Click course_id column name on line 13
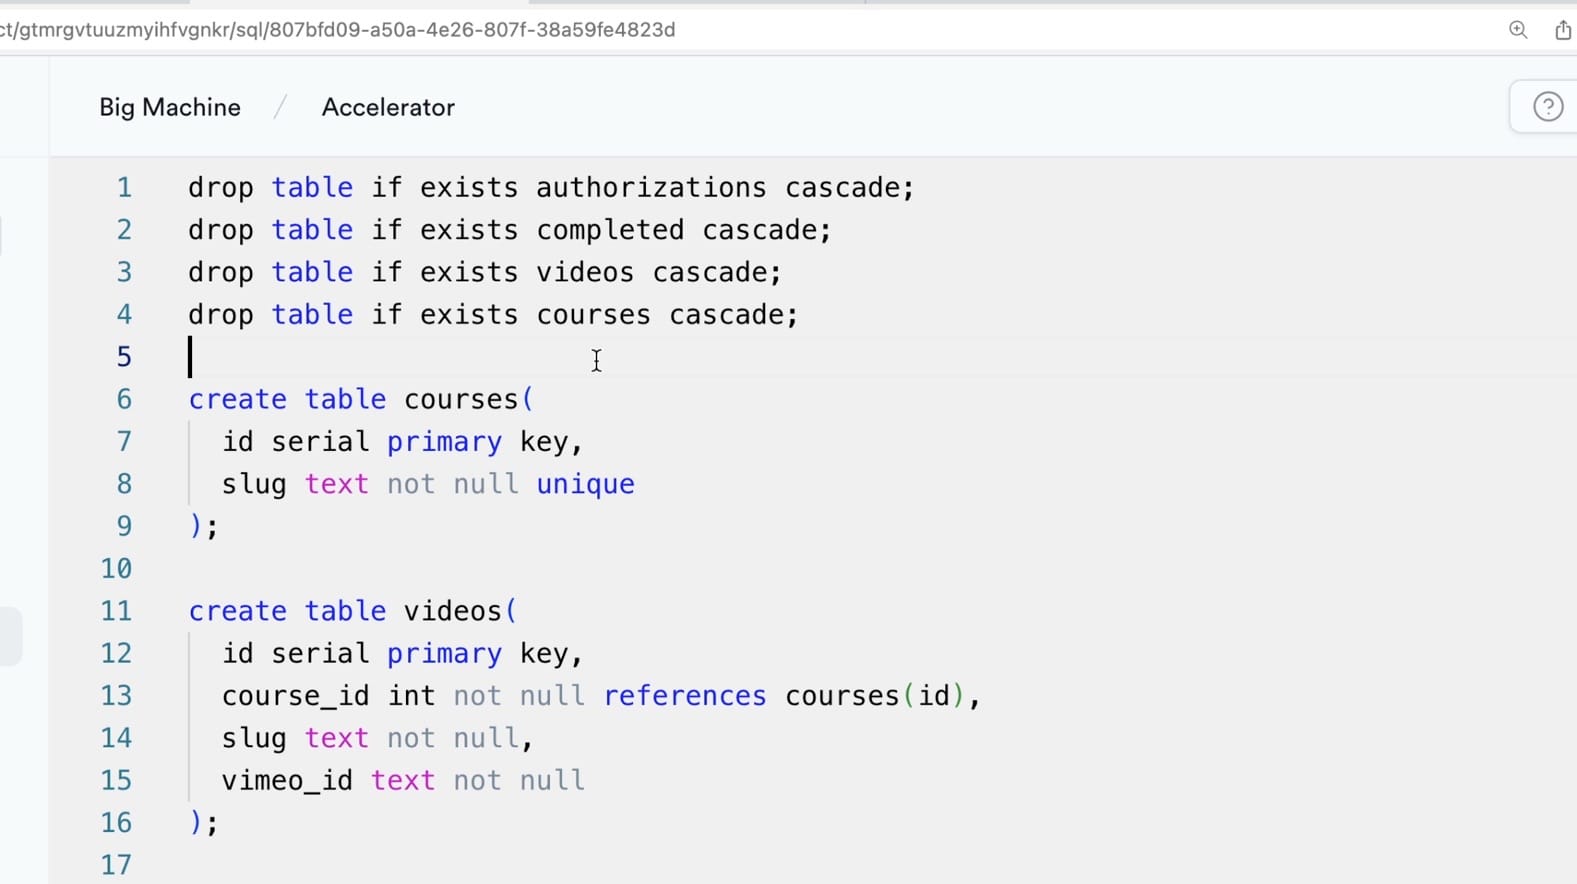This screenshot has width=1577, height=884. [x=295, y=696]
